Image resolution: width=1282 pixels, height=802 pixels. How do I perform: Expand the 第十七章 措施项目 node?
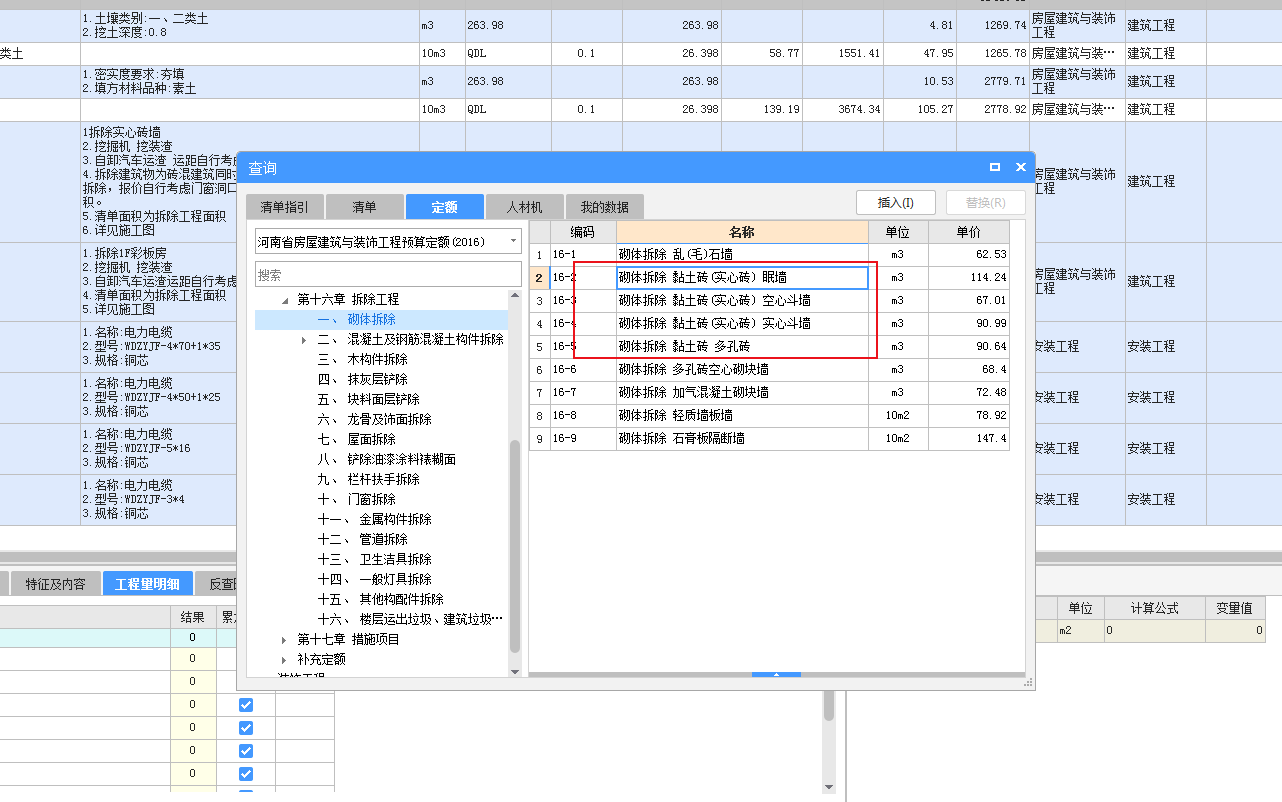point(285,639)
